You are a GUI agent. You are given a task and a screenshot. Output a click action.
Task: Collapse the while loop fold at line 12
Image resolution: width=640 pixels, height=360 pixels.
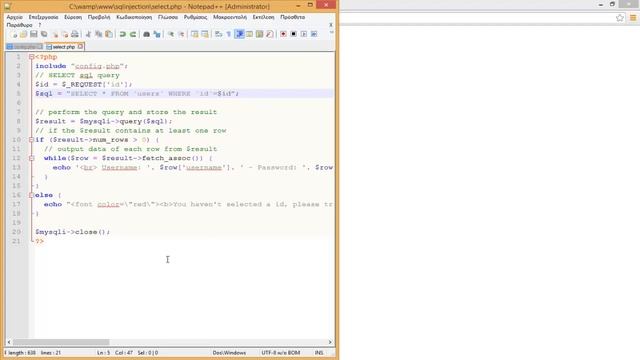coord(31,158)
